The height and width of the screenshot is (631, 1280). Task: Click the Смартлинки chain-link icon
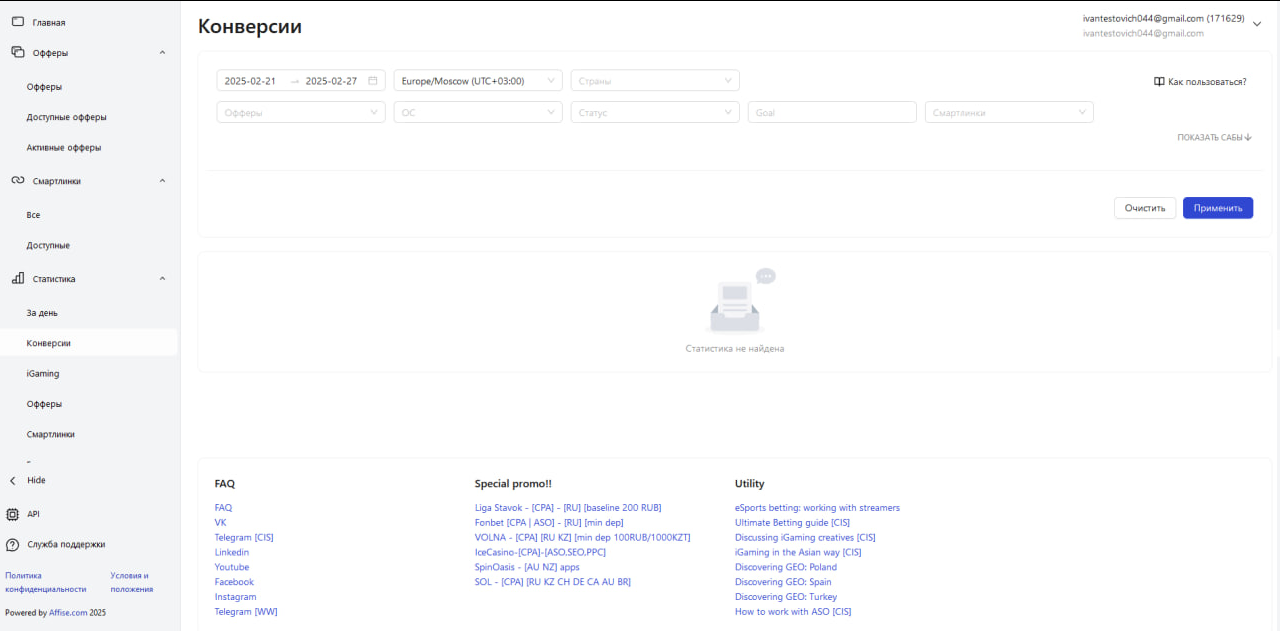(x=17, y=181)
